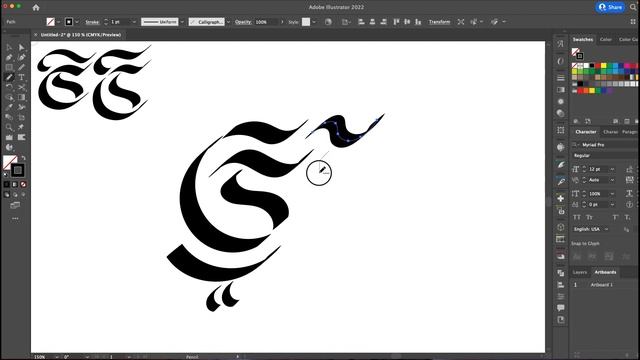Switch to the Artboards tab

pyautogui.click(x=605, y=272)
